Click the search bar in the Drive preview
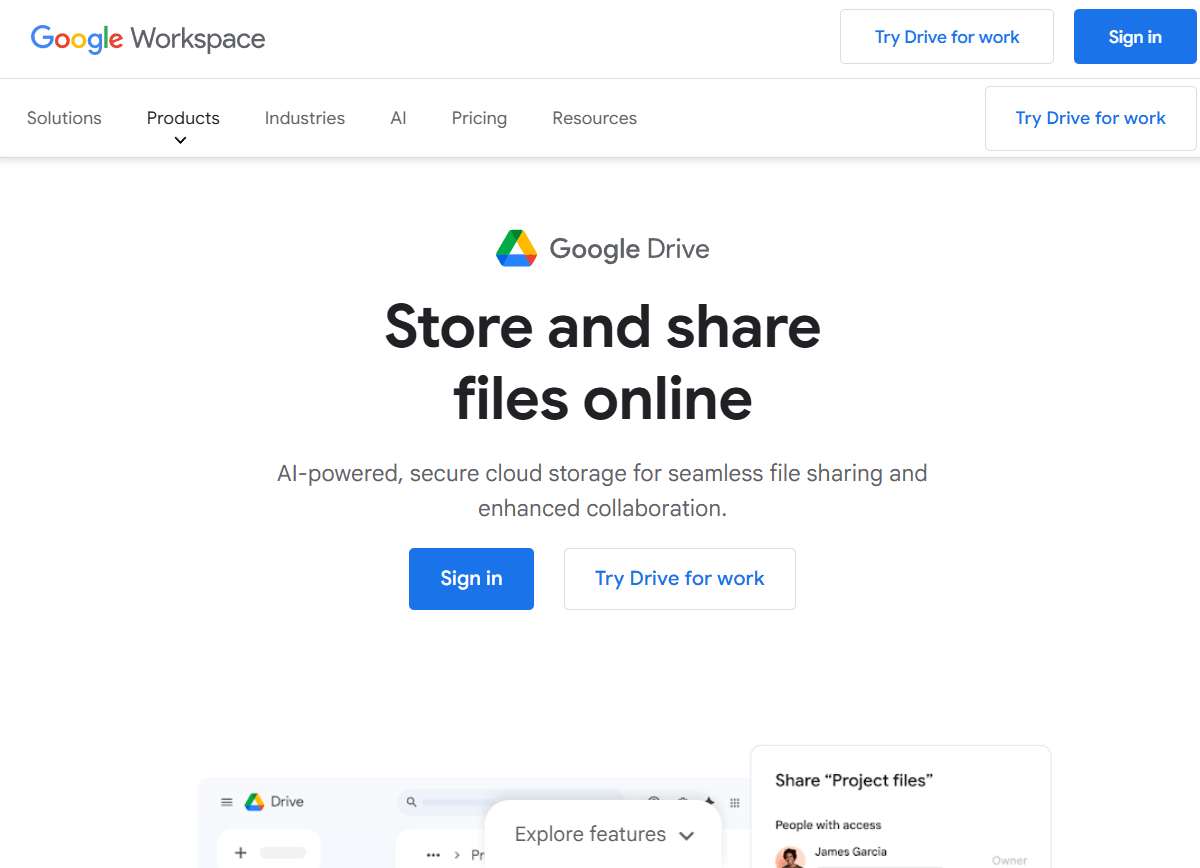The image size is (1200, 868). [510, 802]
